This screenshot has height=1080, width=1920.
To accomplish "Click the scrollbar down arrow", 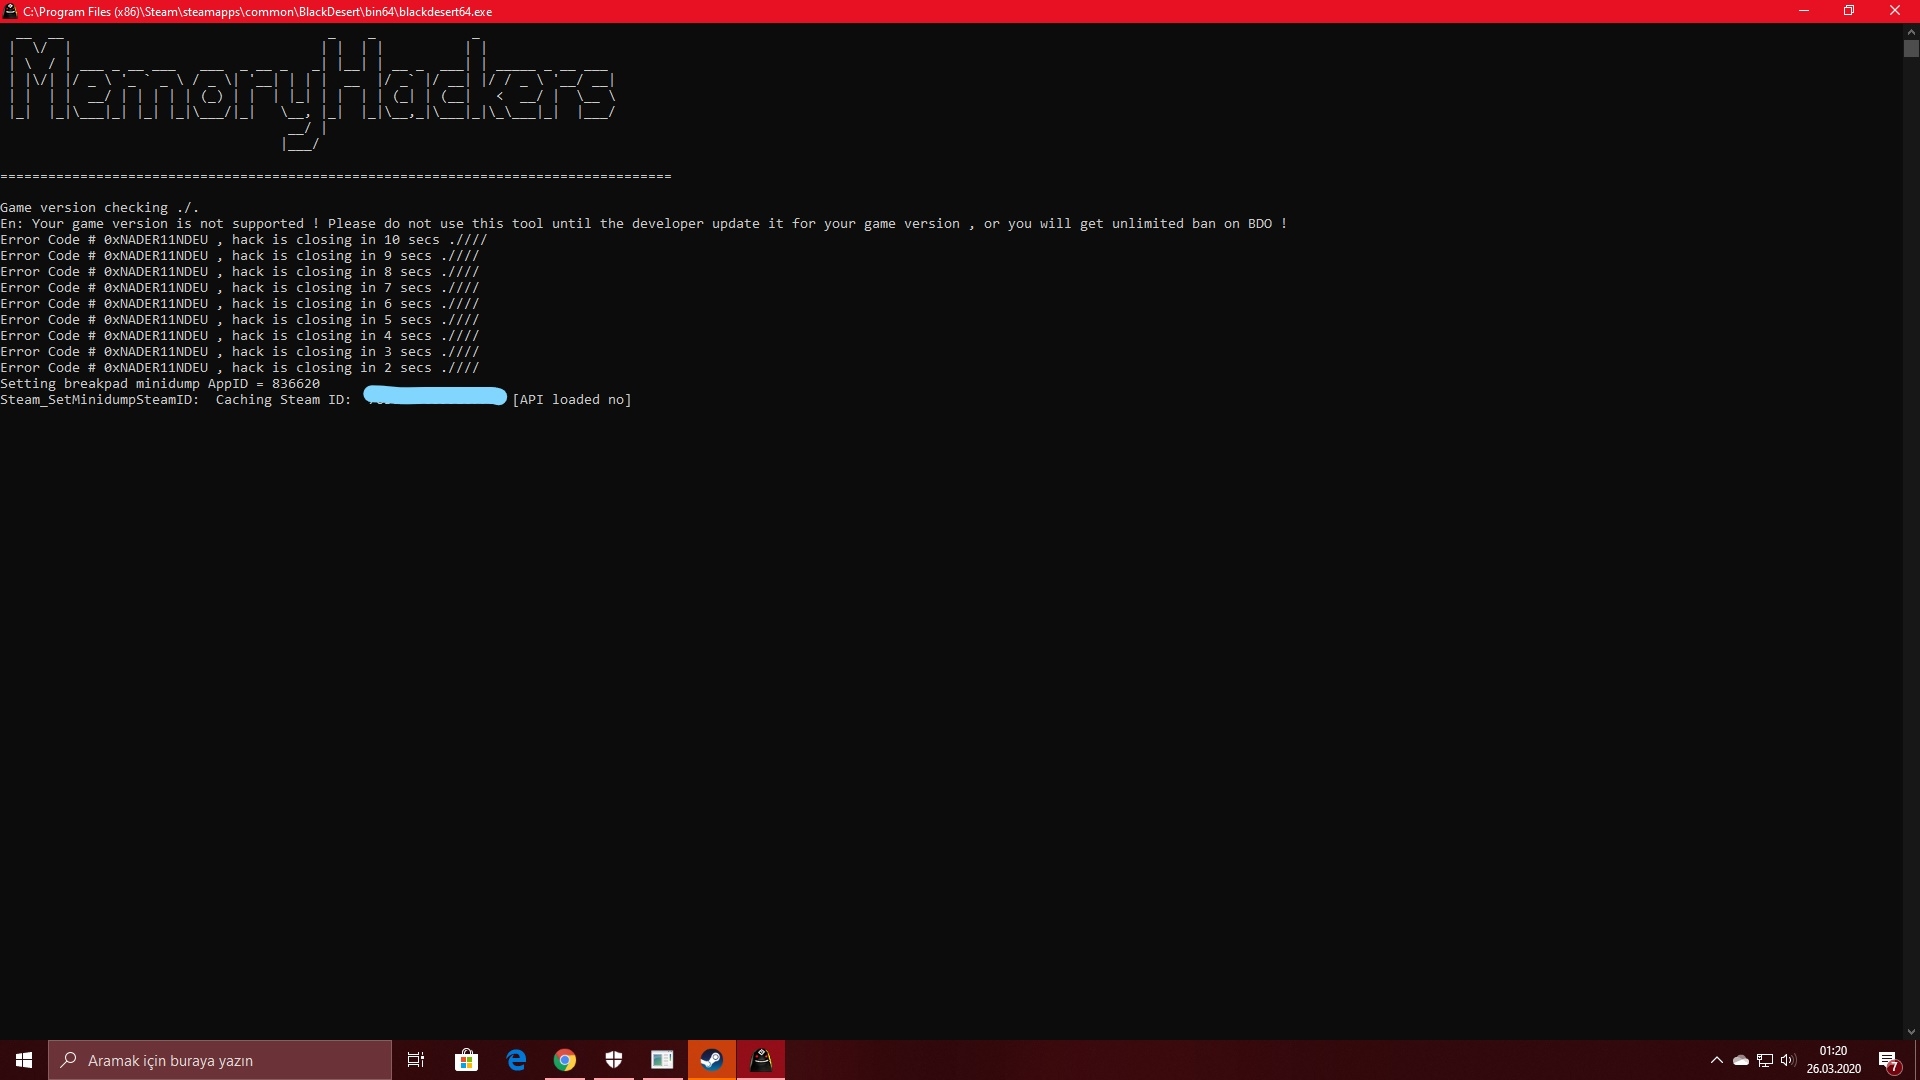I will pos(1911,1032).
